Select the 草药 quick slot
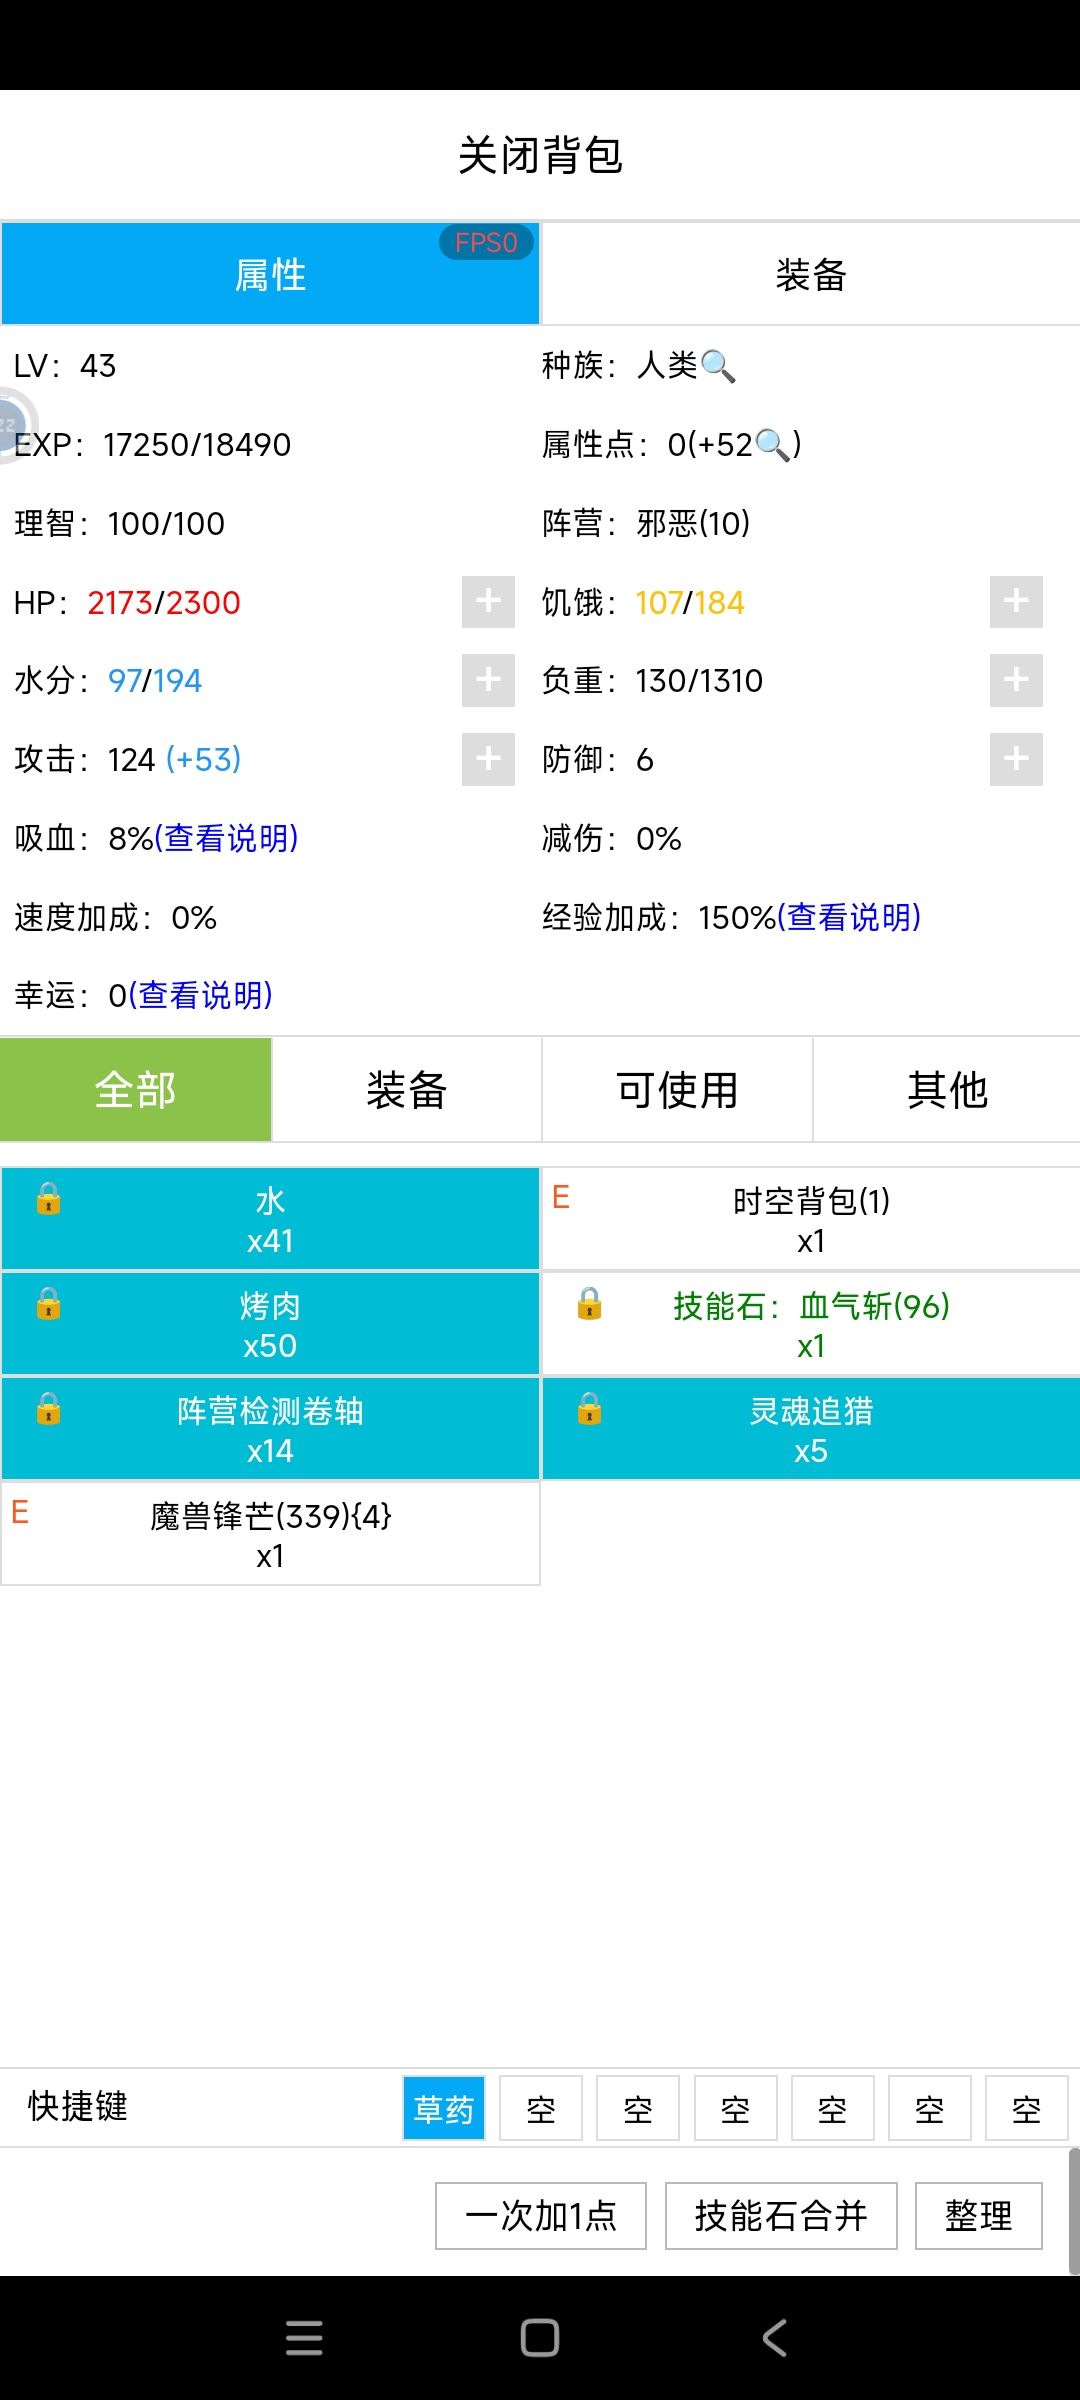1080x2400 pixels. [x=444, y=2109]
